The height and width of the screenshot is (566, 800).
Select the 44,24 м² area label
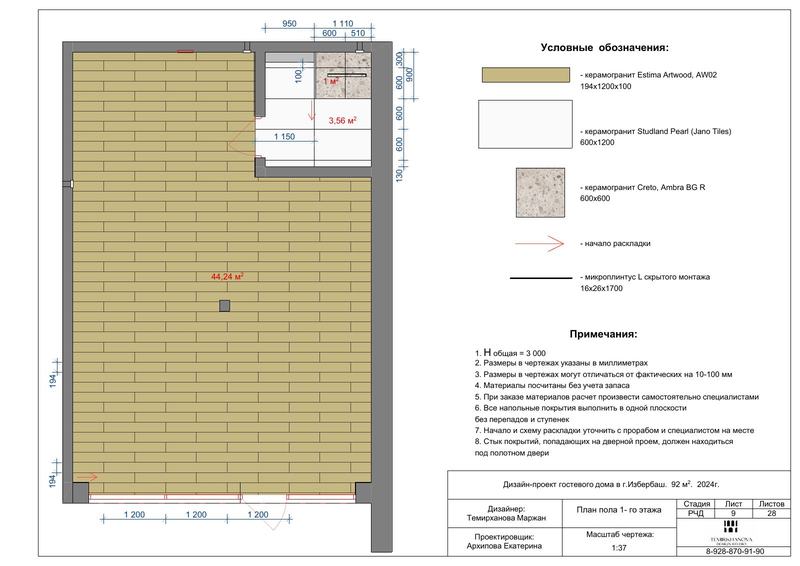tap(227, 277)
